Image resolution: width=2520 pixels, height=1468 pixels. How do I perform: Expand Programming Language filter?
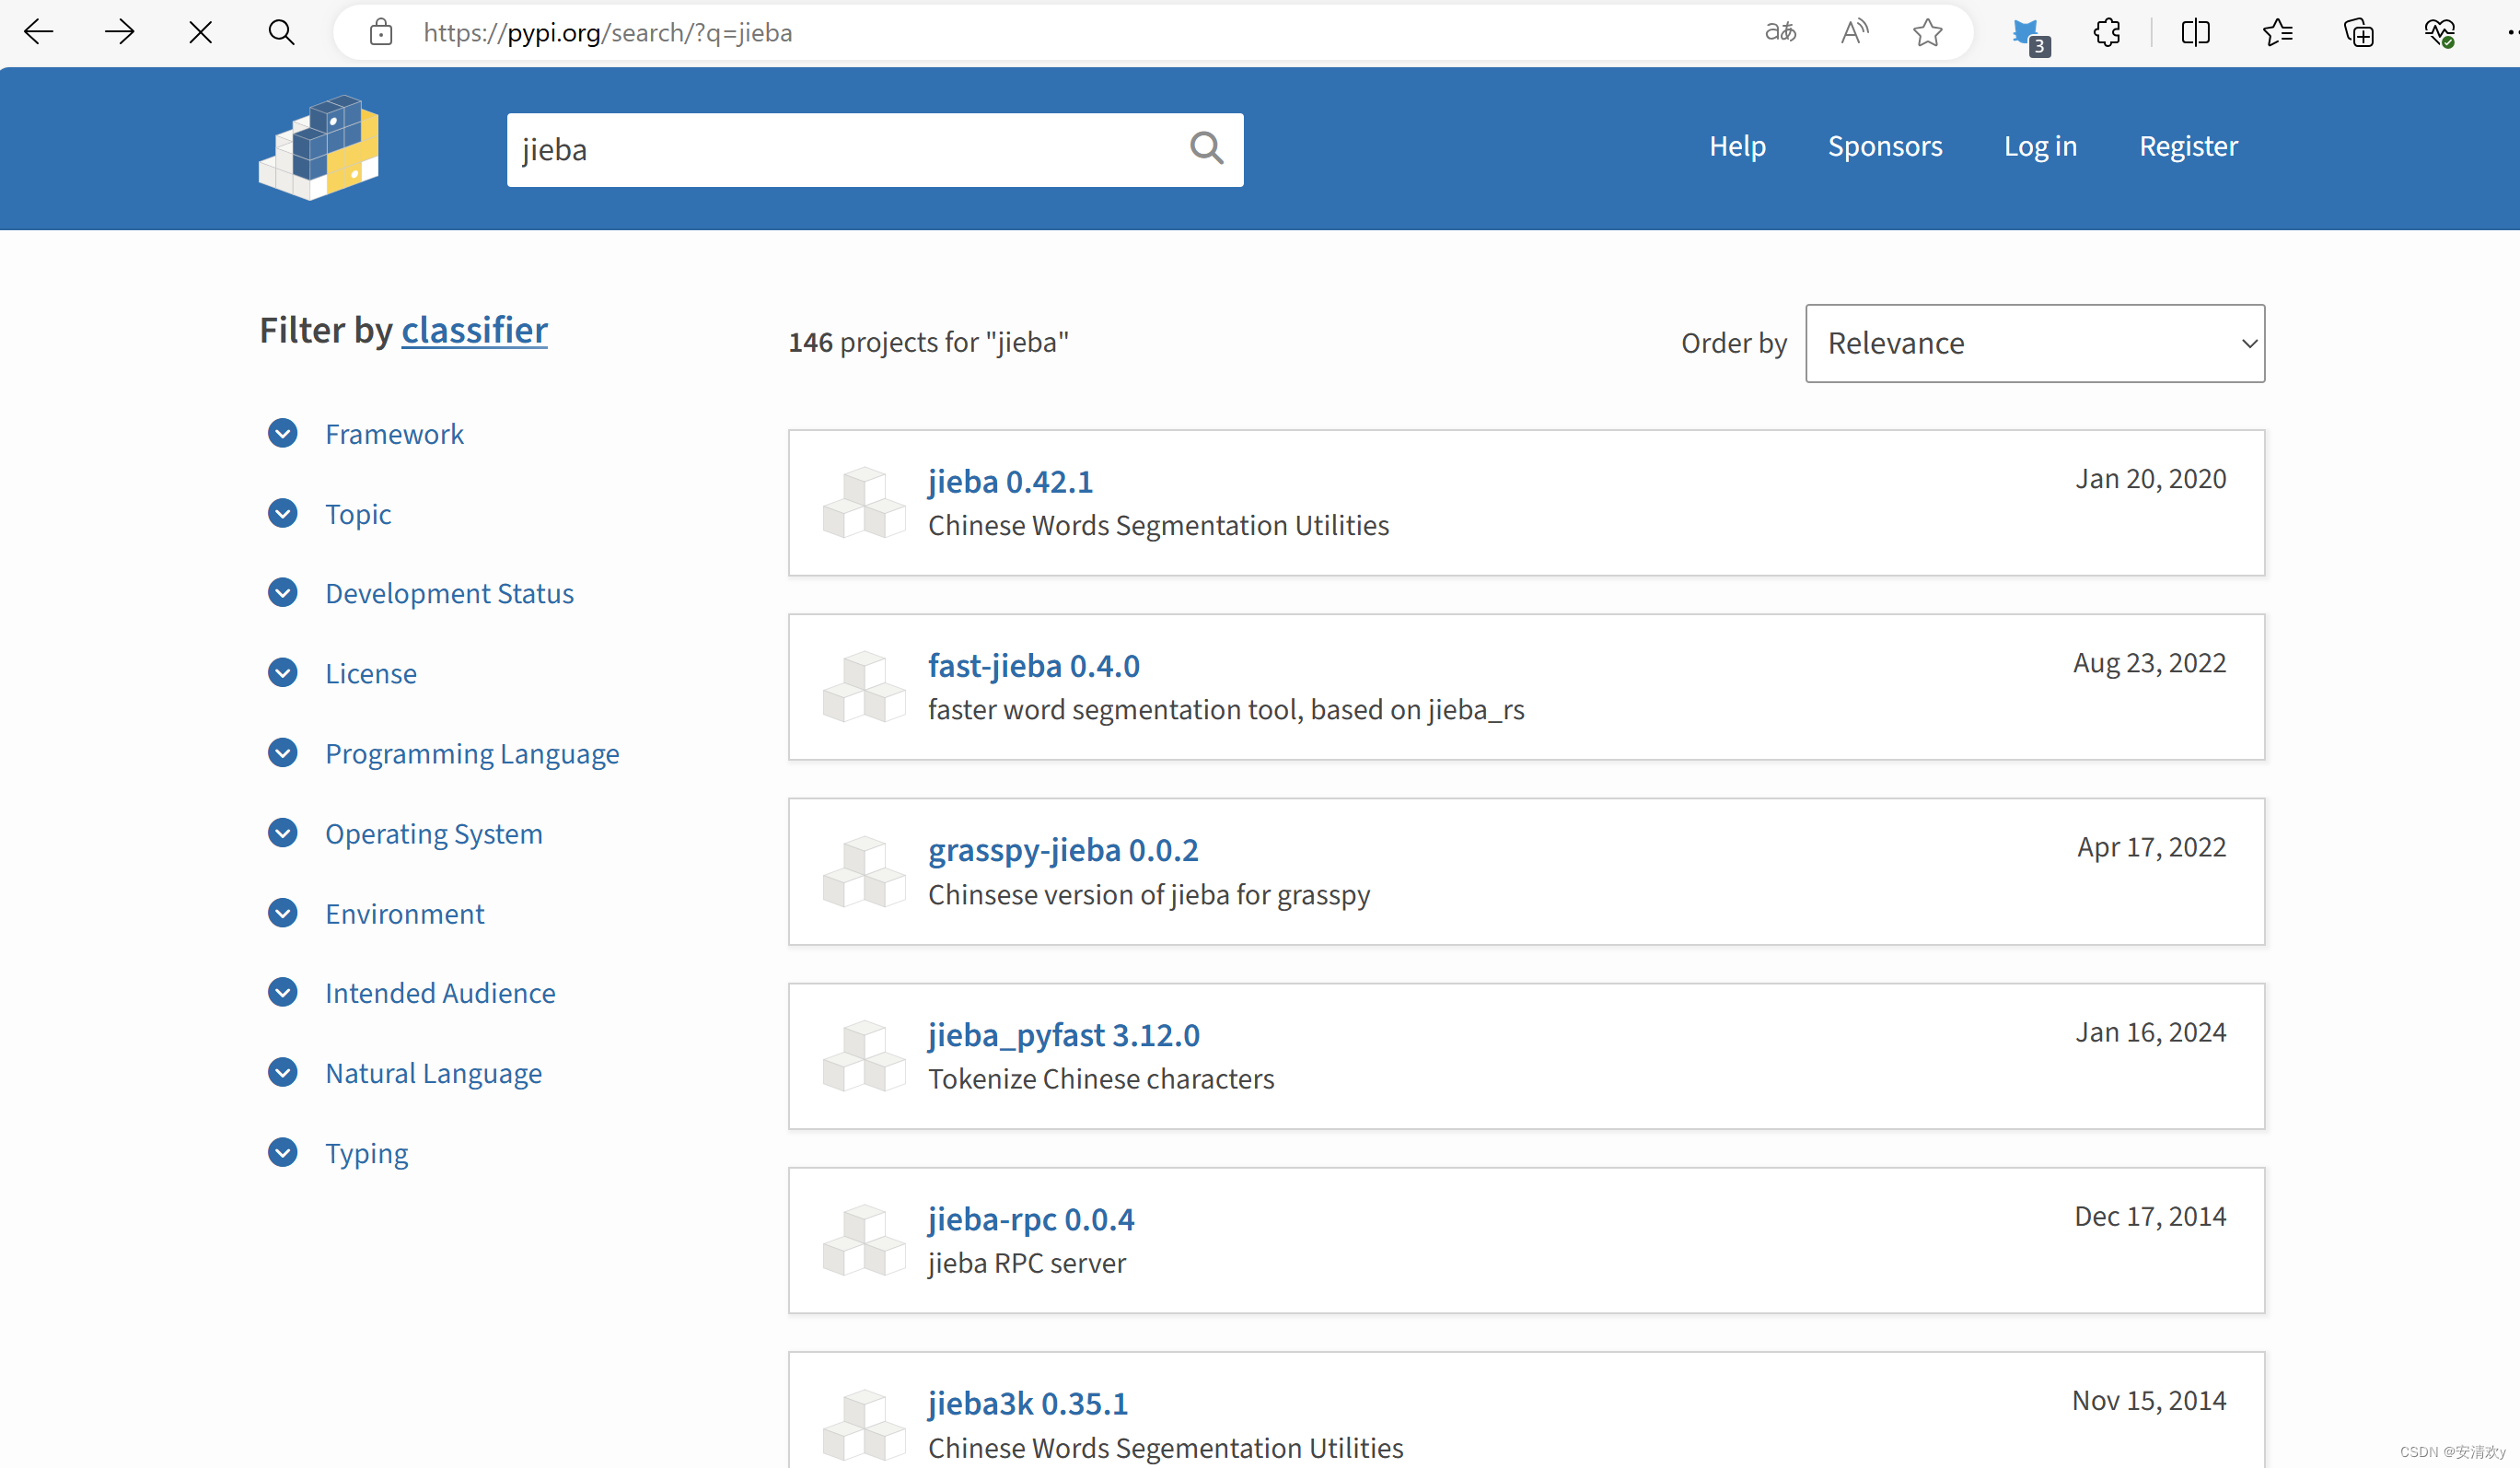283,753
